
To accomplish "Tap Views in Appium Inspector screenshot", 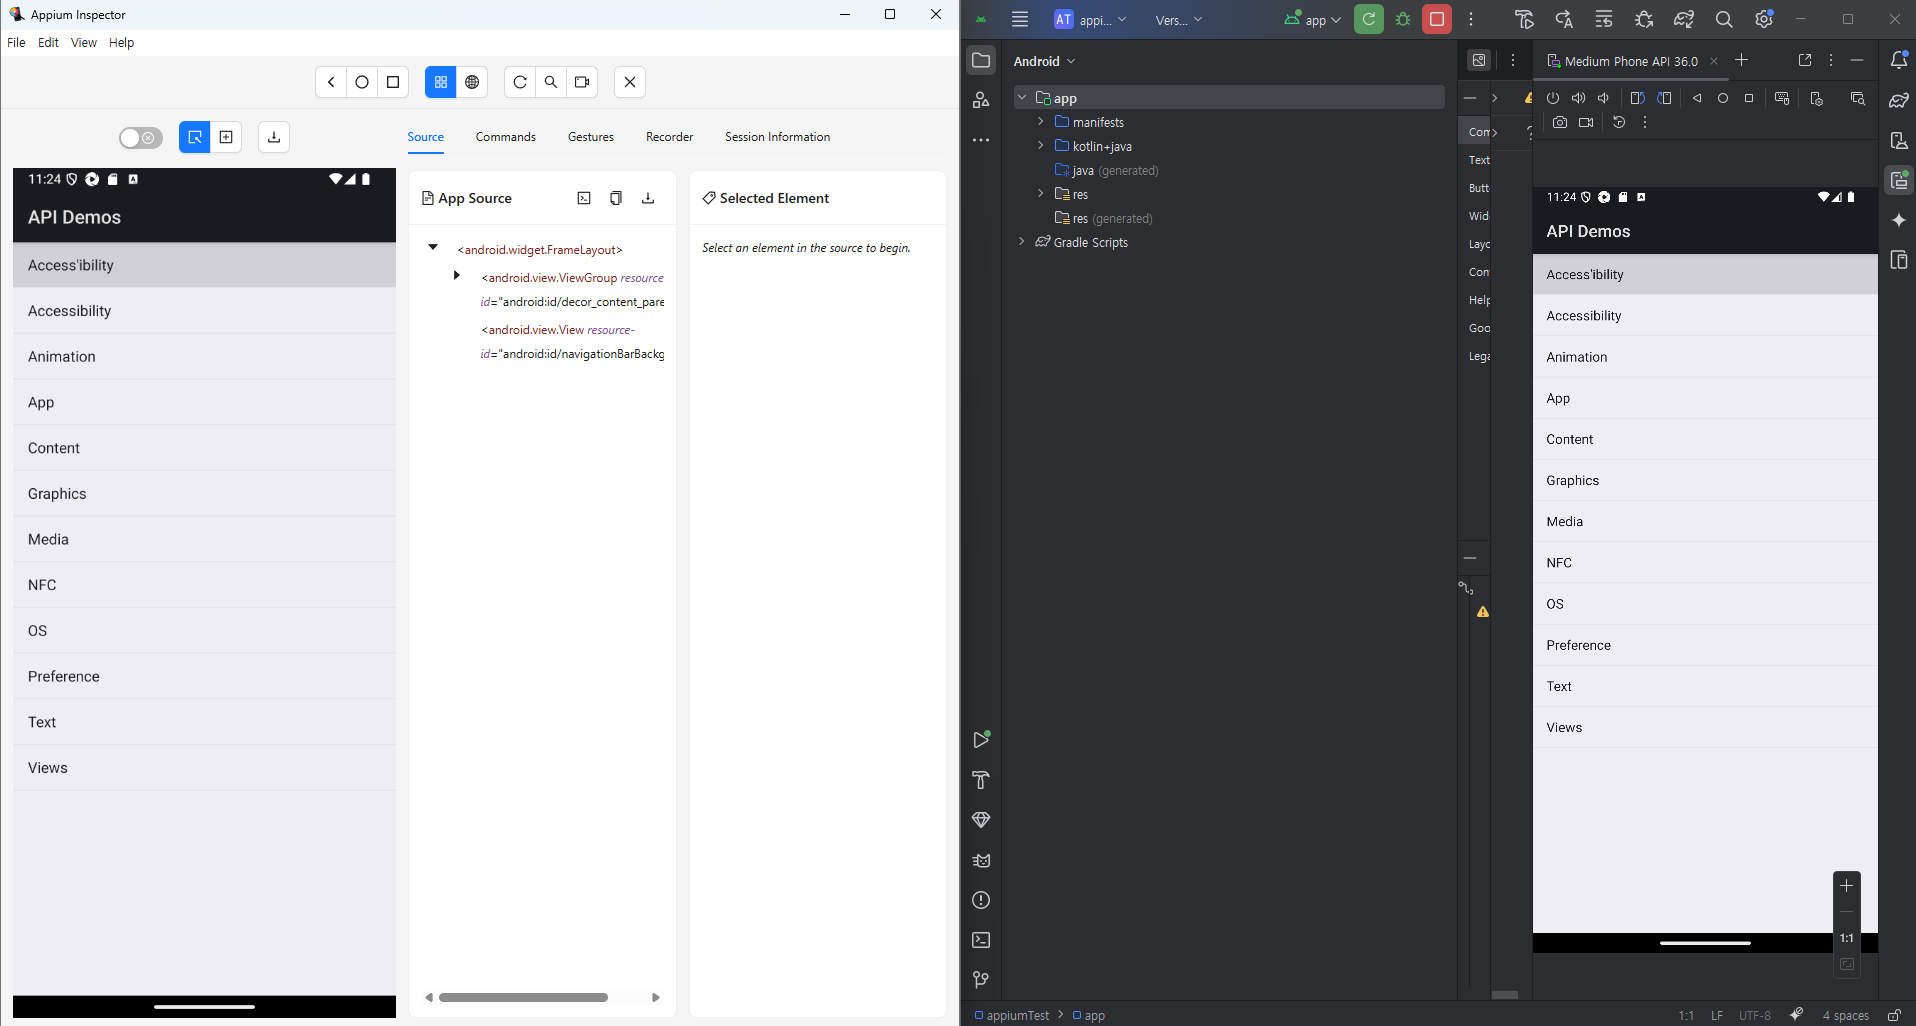I will click(204, 768).
